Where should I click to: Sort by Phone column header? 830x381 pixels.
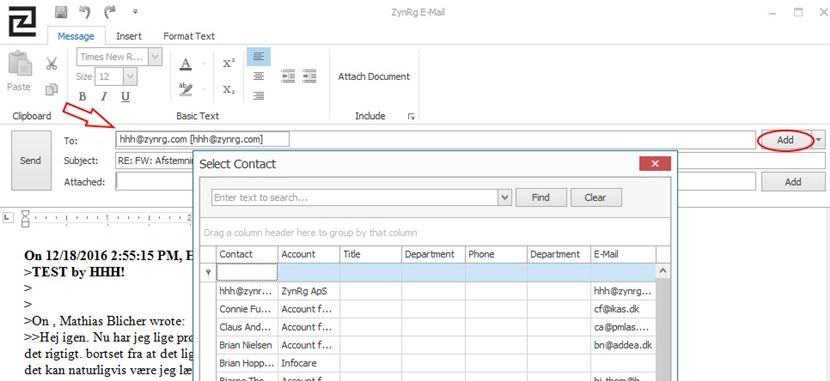point(496,255)
